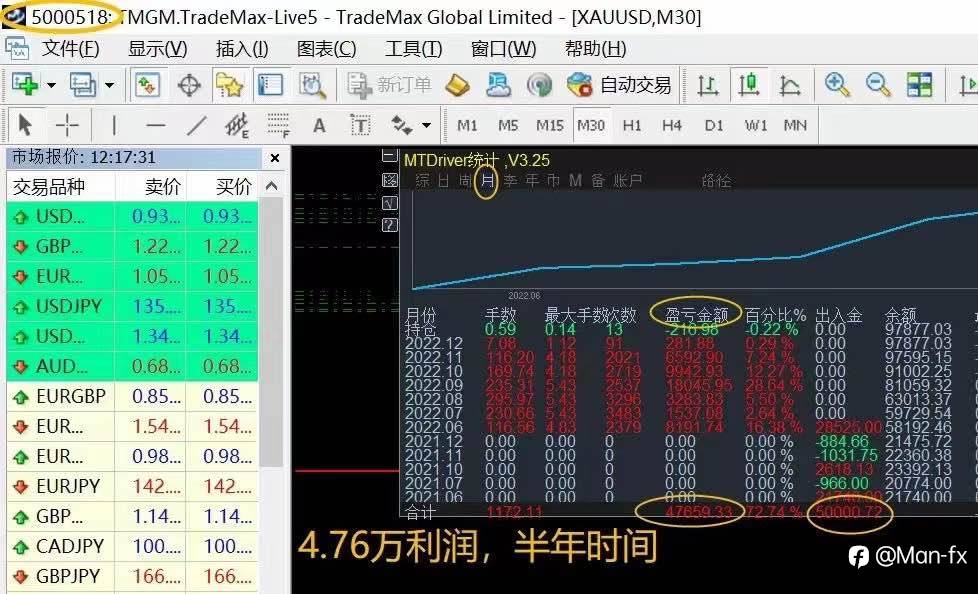The height and width of the screenshot is (594, 978).
Task: Select the M30 timeframe button
Action: [591, 125]
